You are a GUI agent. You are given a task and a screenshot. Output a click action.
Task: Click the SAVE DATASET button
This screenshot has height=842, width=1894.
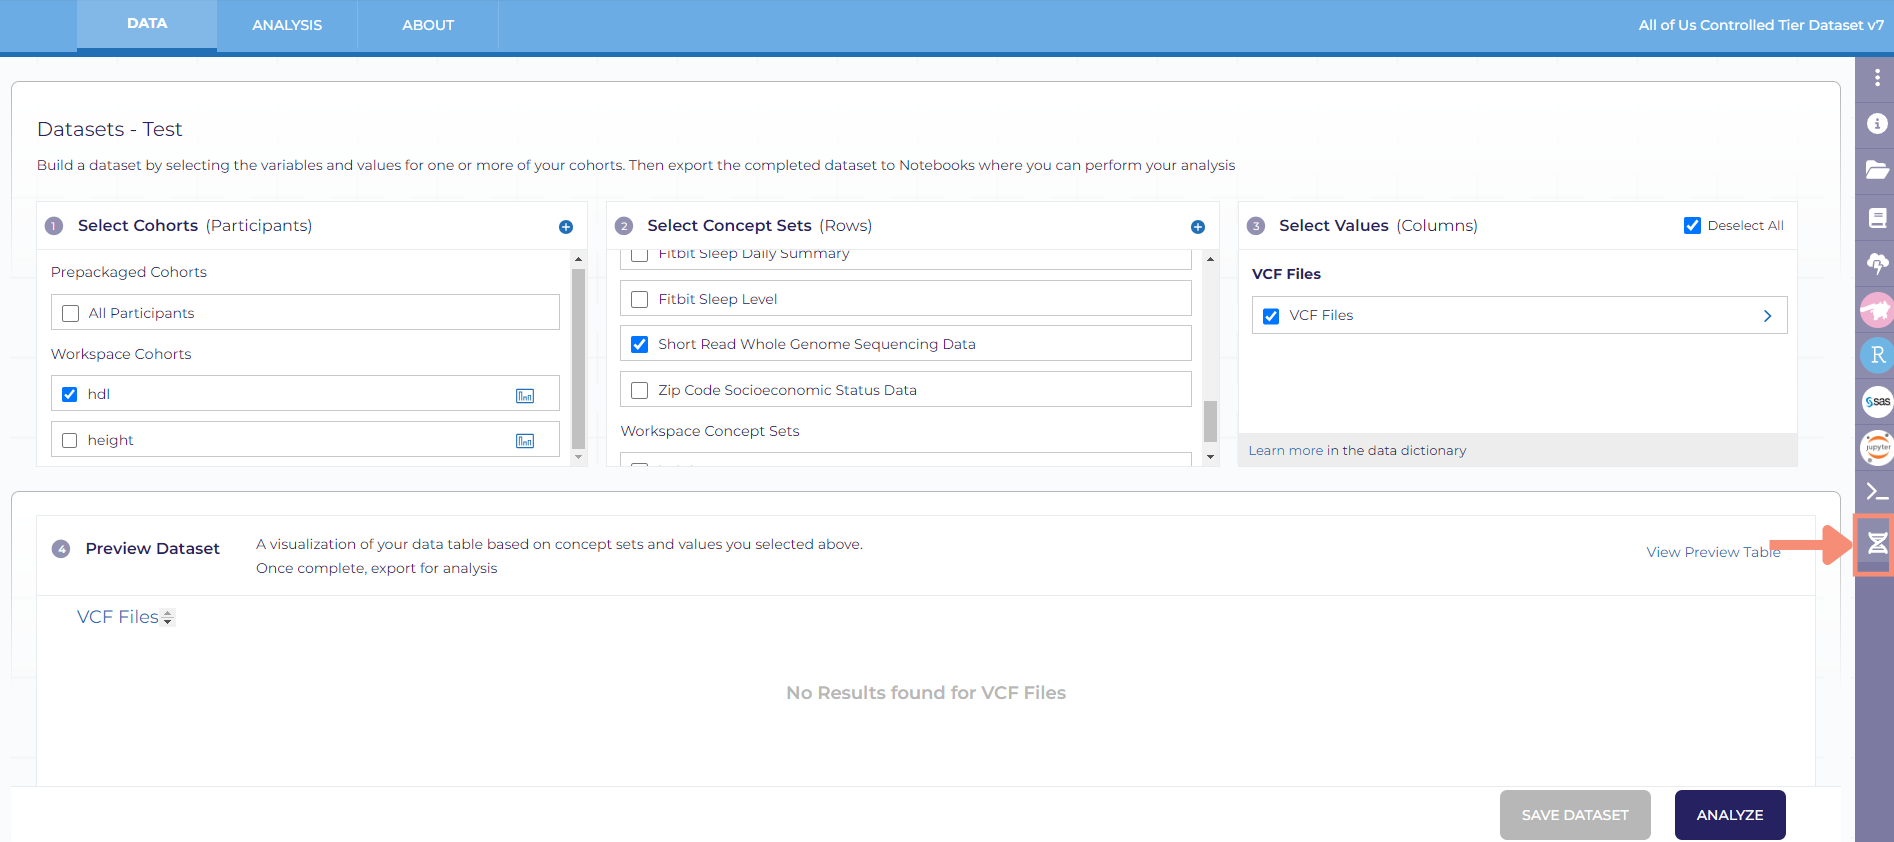click(x=1575, y=815)
